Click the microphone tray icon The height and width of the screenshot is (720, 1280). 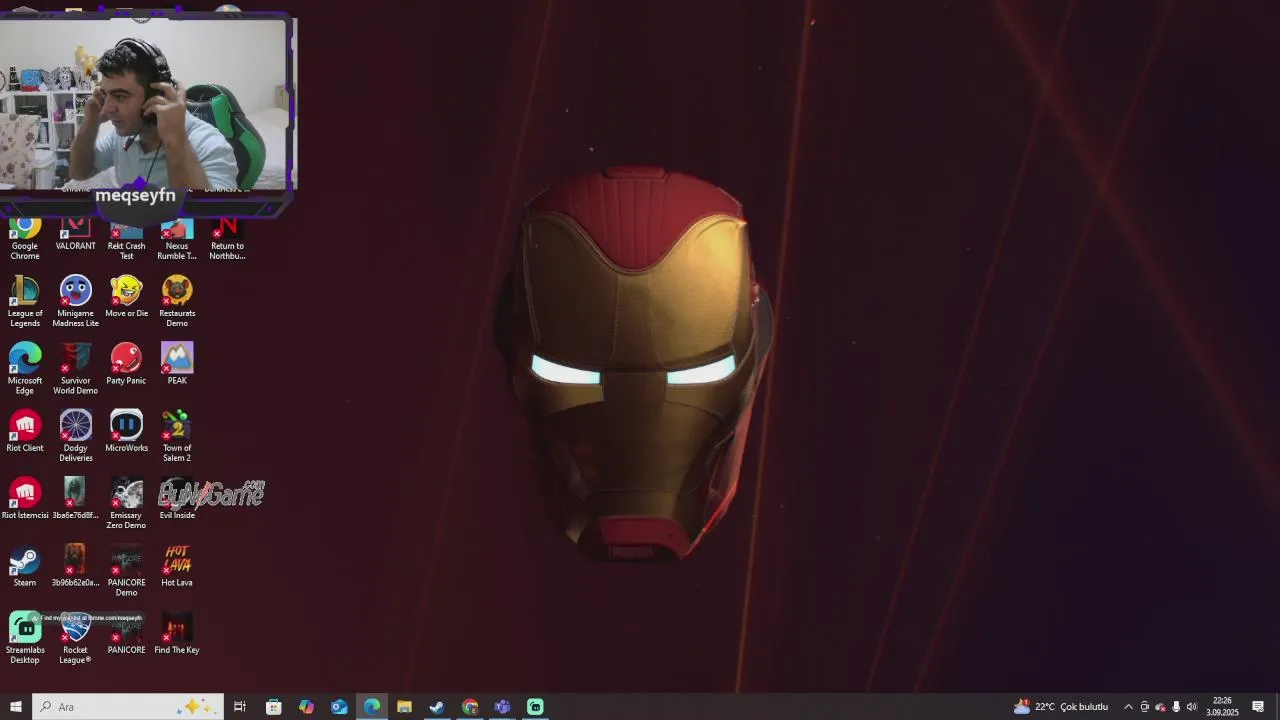pos(1176,707)
